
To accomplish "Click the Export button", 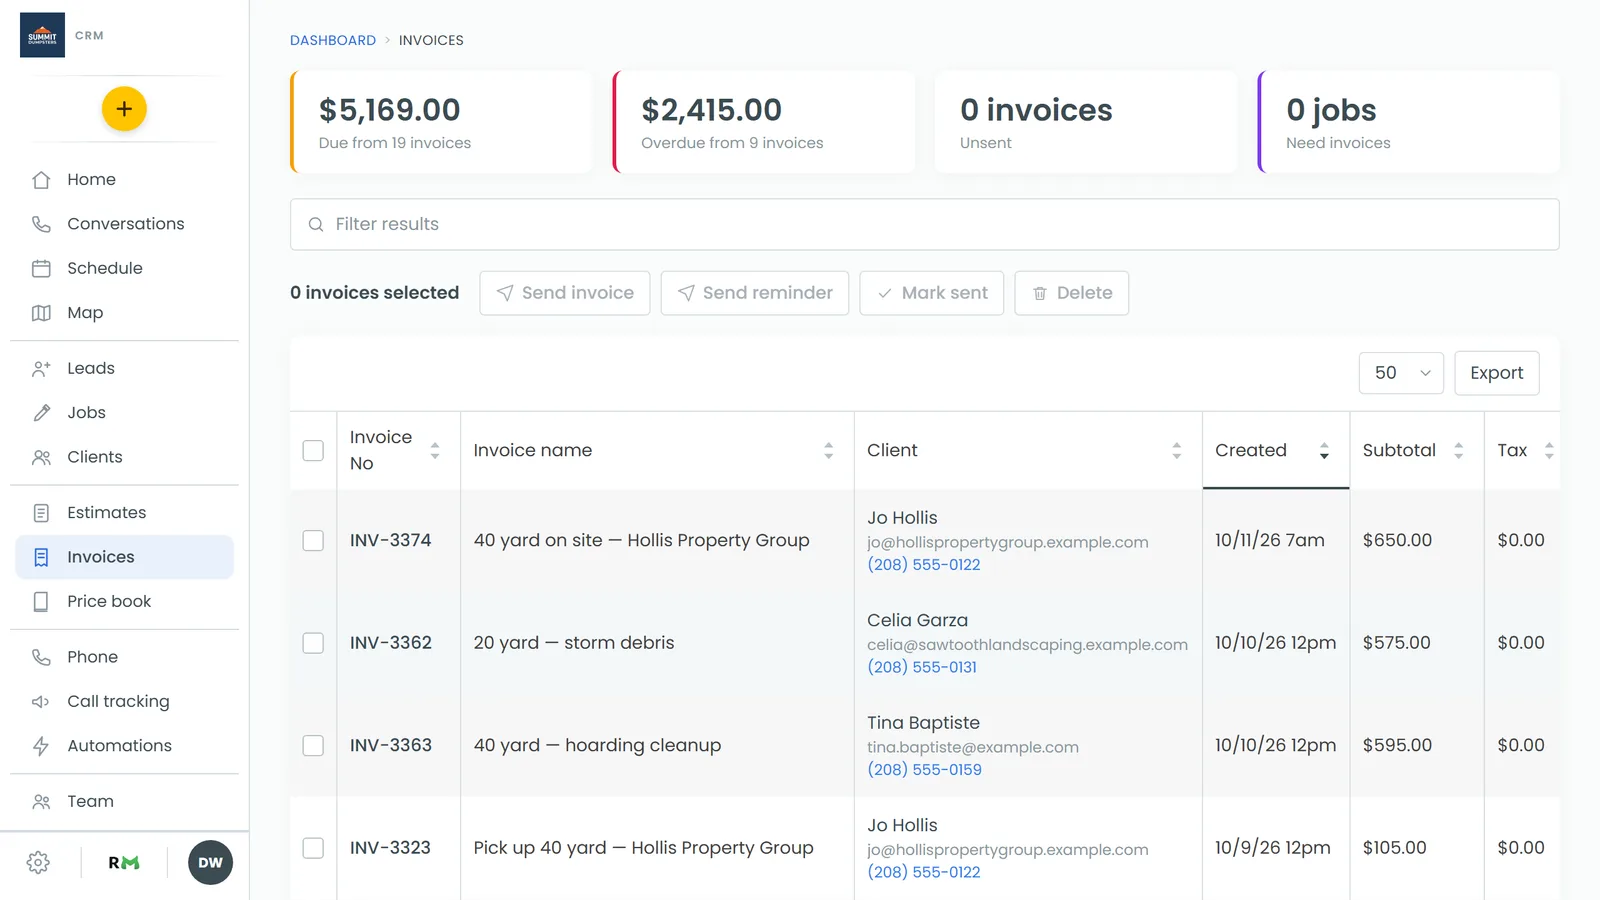I will click(x=1496, y=373).
